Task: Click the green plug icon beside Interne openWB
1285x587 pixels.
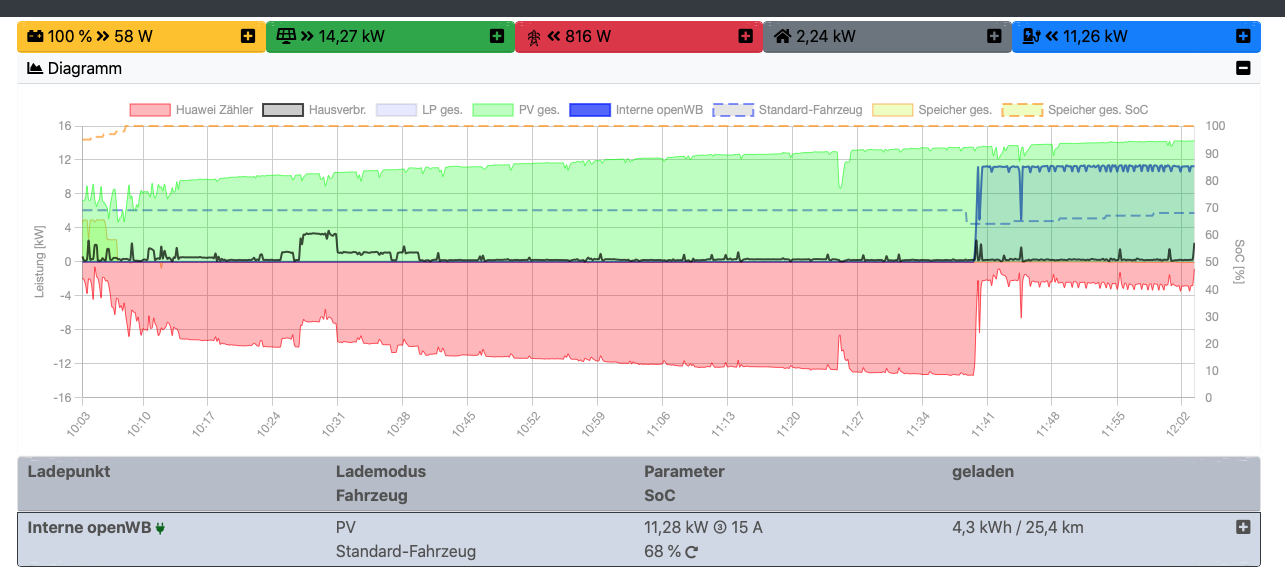Action: (160, 528)
